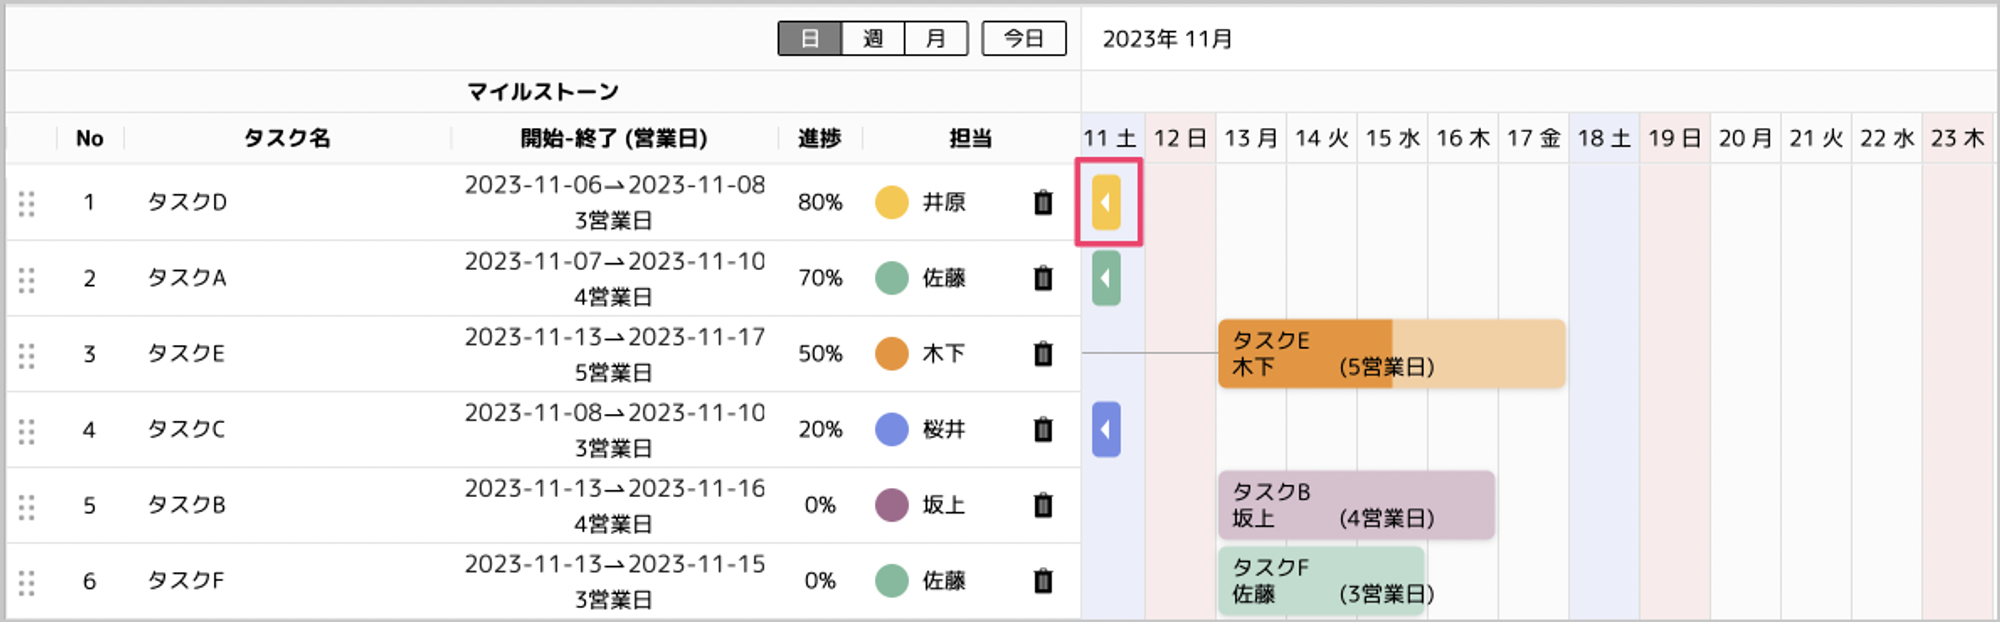The width and height of the screenshot is (2000, 622).
Task: Click the drag handle of タスクE row
Action: point(27,355)
